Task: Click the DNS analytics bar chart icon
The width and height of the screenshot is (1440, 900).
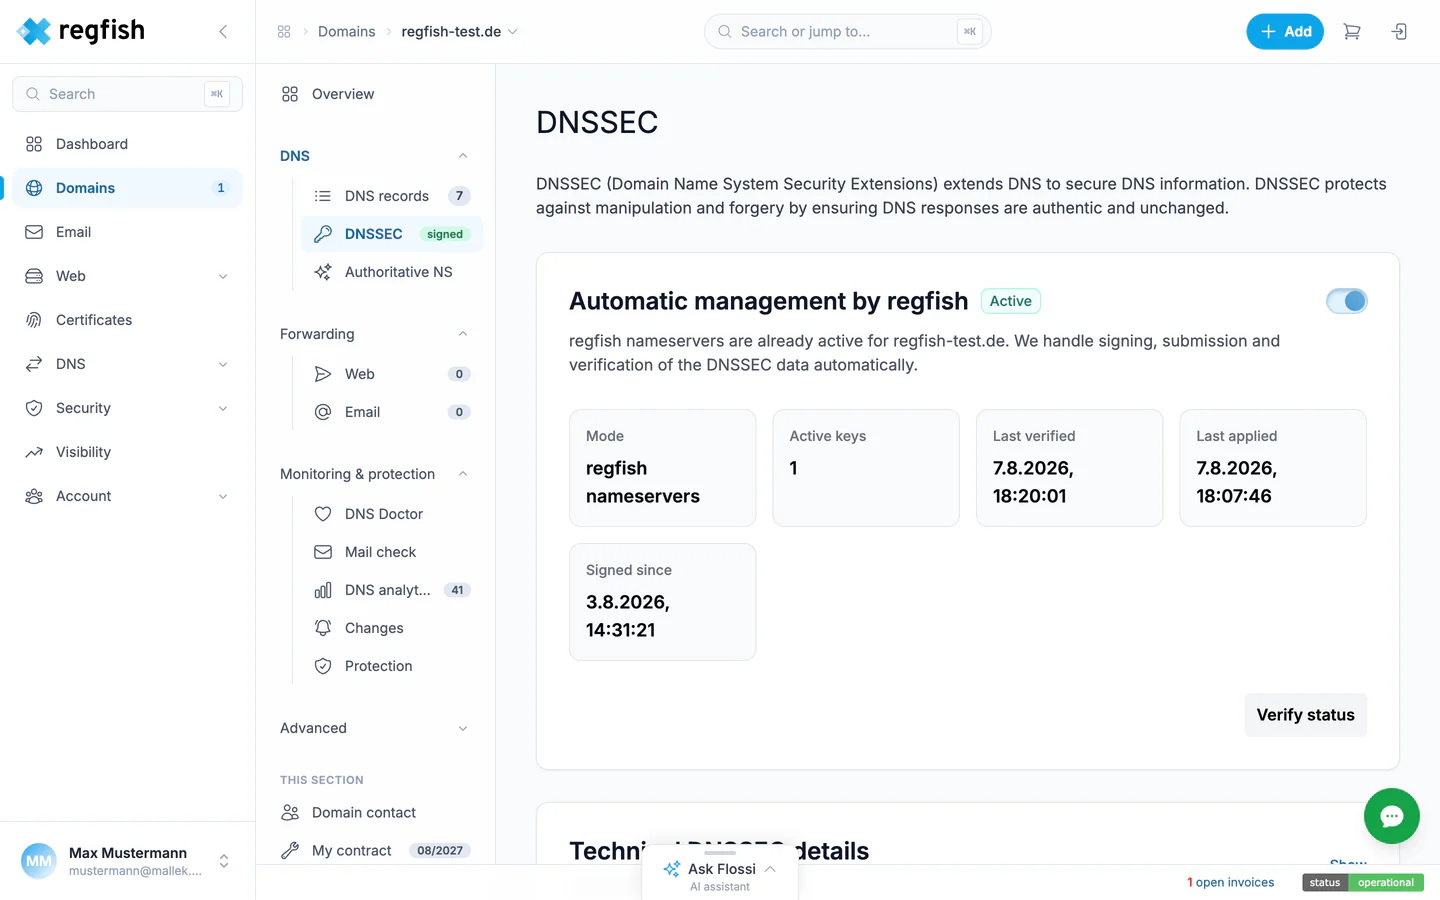Action: coord(323,590)
